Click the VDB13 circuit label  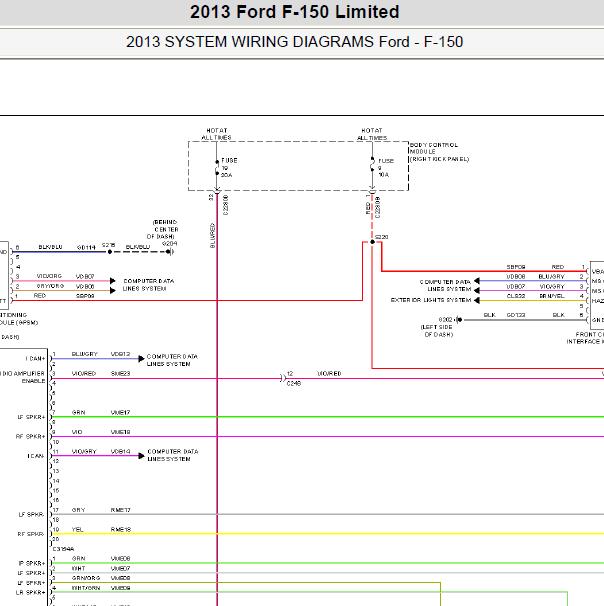[120, 354]
